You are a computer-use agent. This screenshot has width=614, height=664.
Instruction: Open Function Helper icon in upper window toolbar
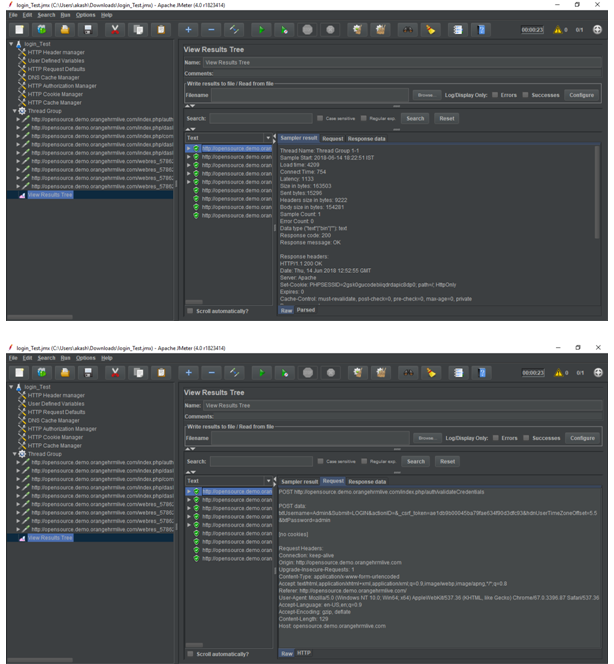point(458,30)
